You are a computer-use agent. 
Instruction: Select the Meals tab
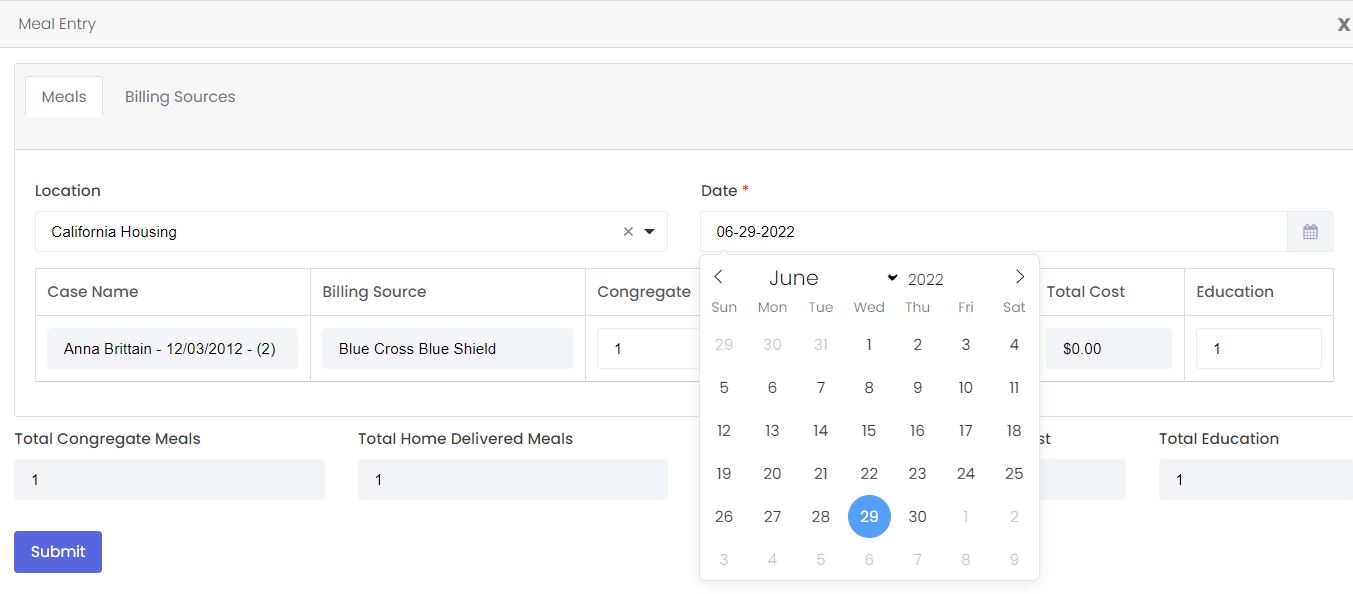click(x=64, y=97)
